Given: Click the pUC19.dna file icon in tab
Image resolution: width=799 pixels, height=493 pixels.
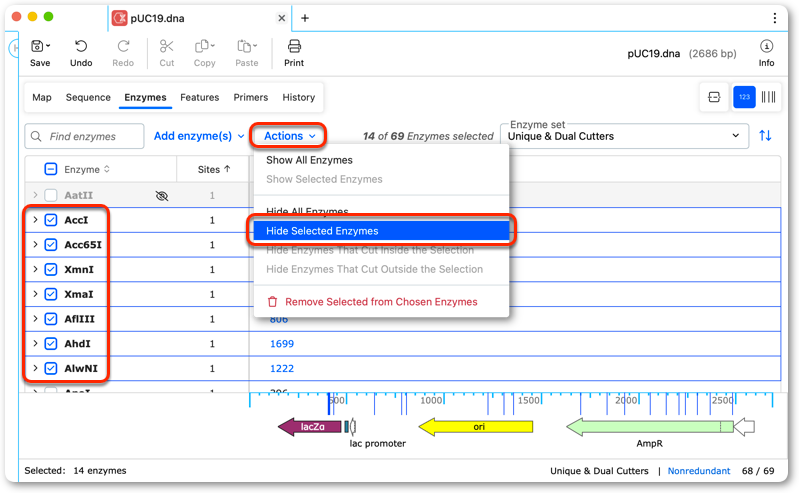Looking at the screenshot, I should (120, 18).
